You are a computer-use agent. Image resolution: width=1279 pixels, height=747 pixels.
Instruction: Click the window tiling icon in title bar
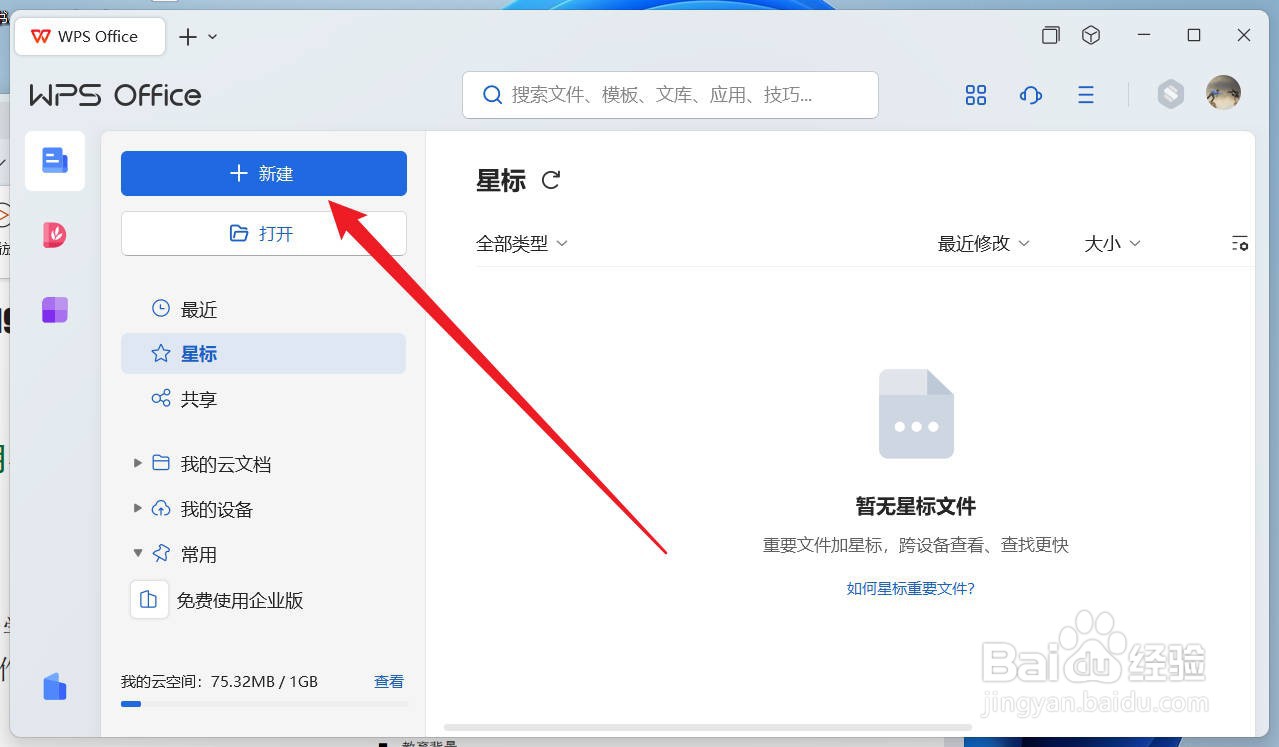tap(1051, 35)
